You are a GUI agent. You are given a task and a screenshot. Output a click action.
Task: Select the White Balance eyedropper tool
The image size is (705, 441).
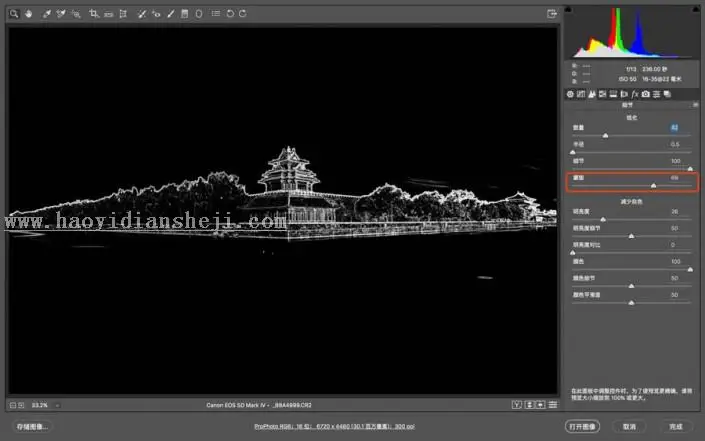[x=46, y=14]
